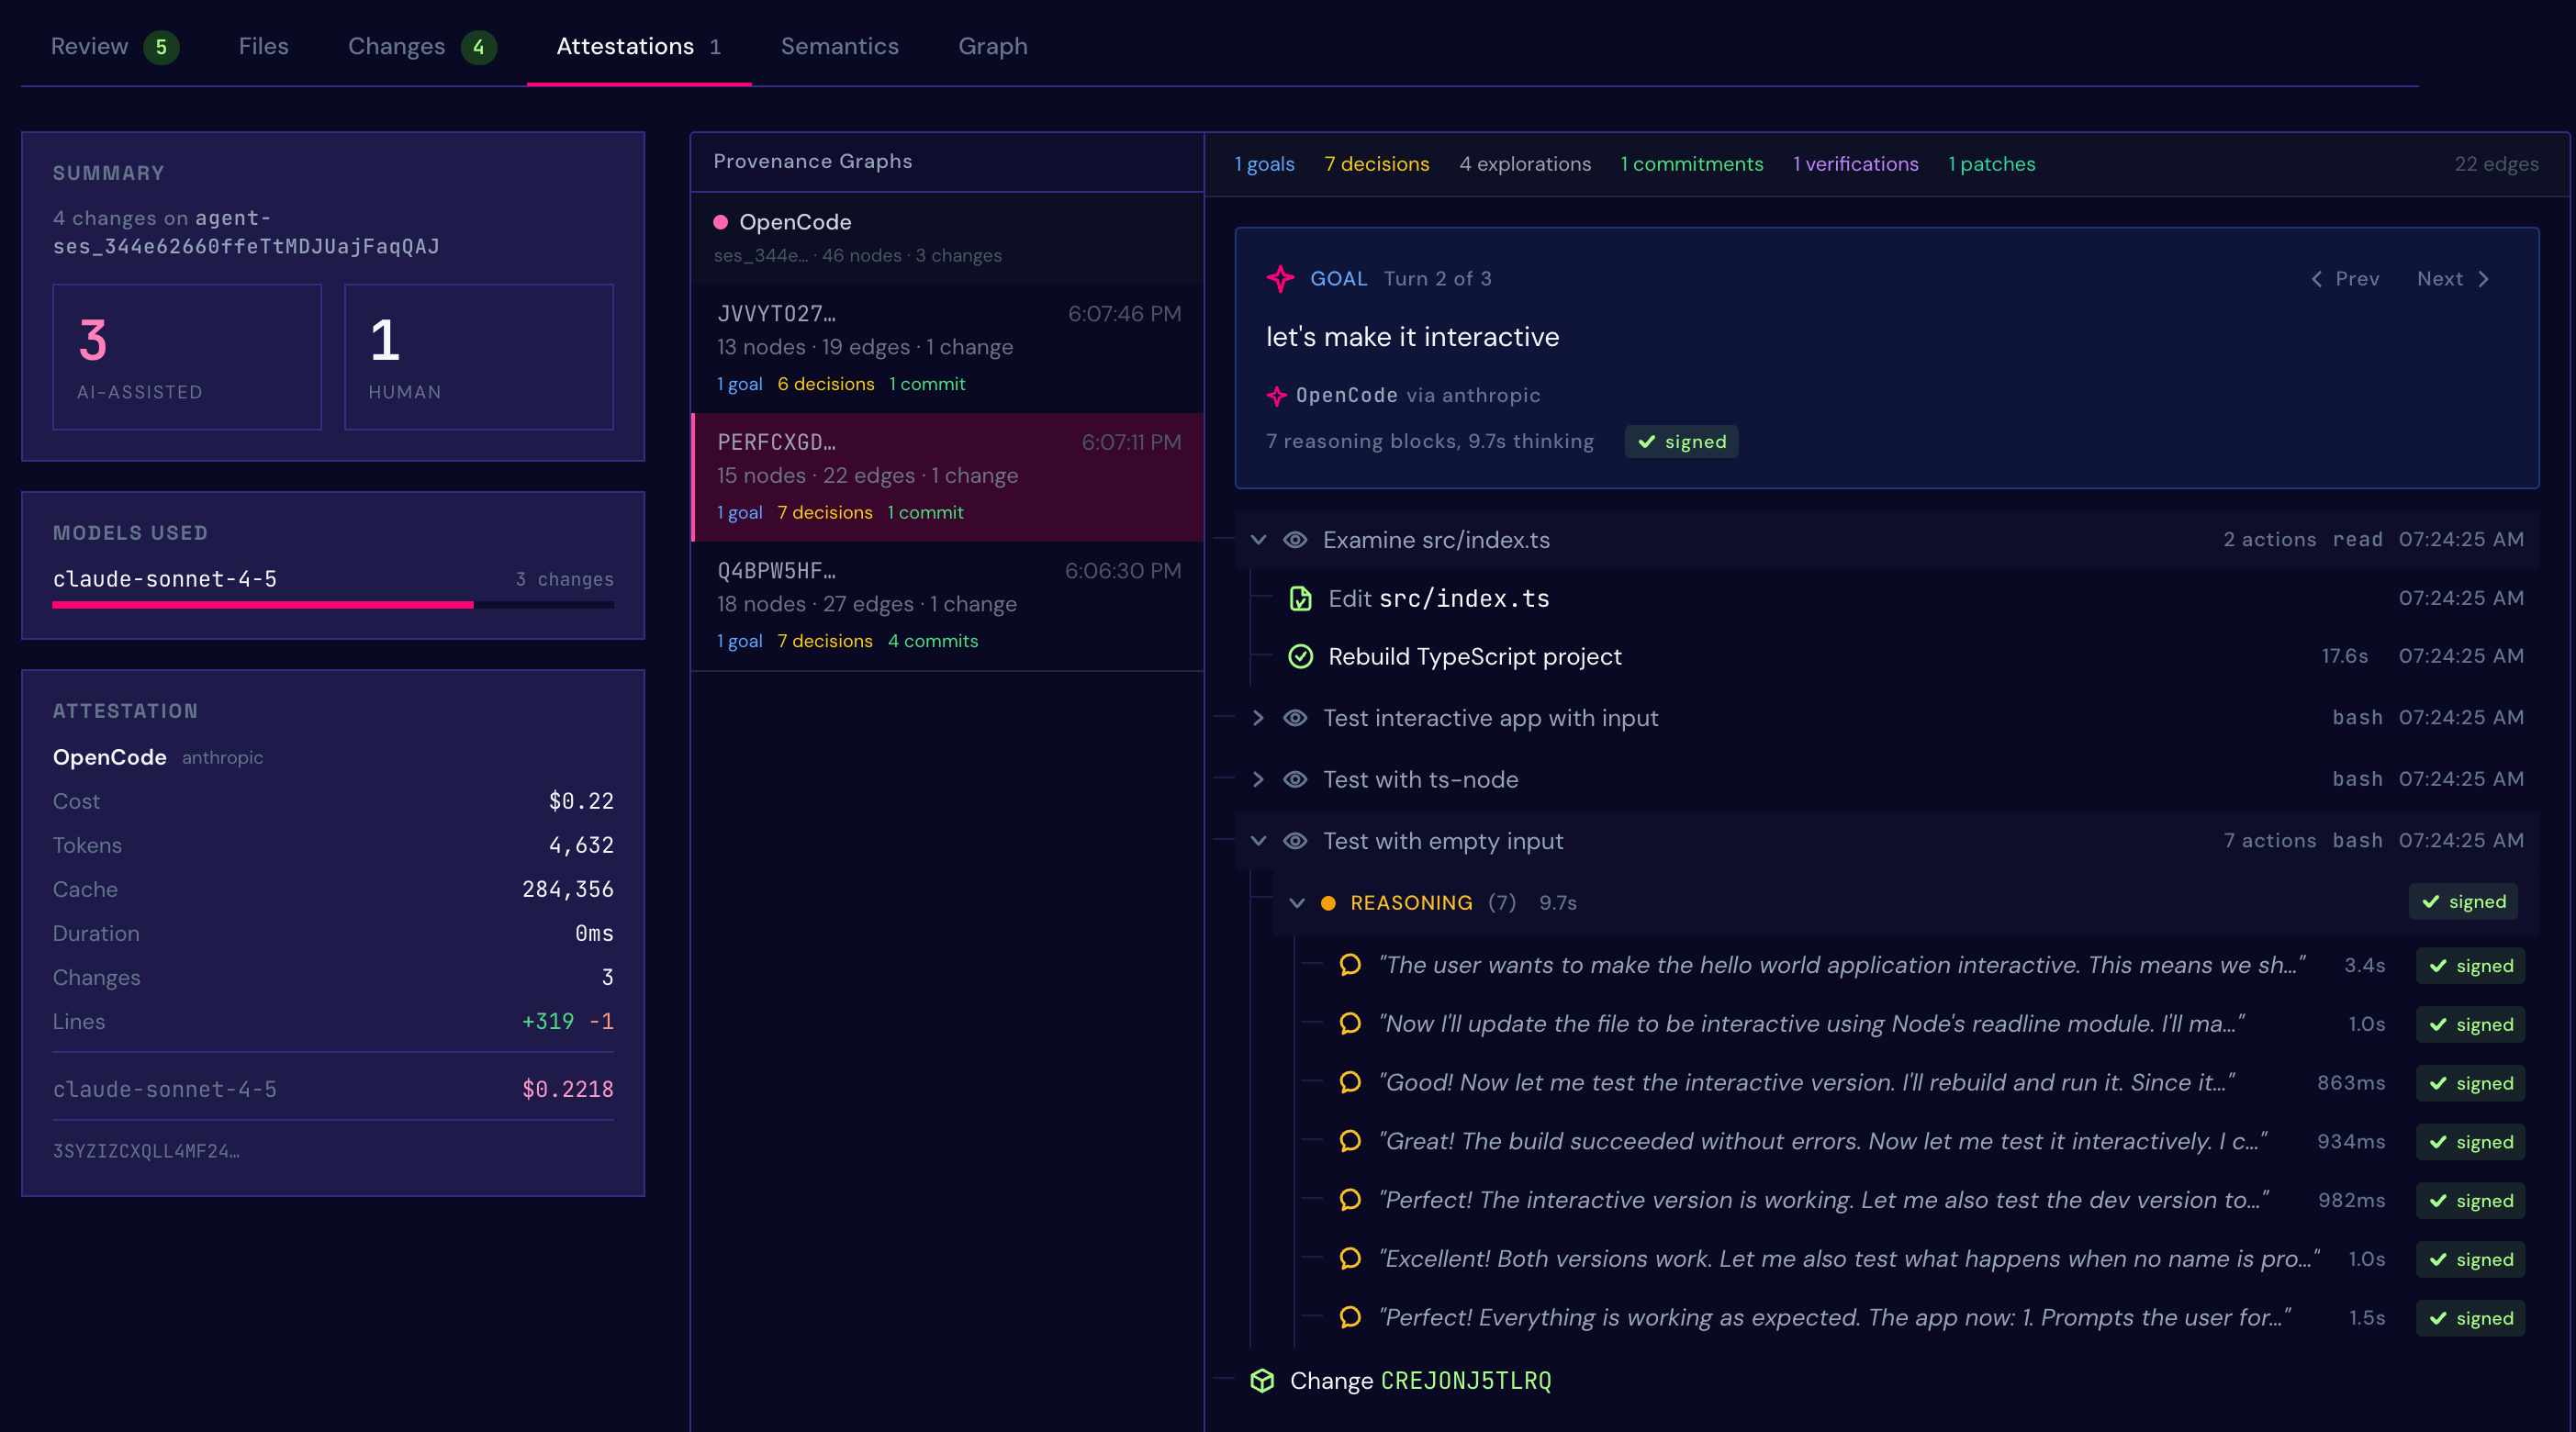Click the claude-sonnet-4-5 cost $0.2218
Image resolution: width=2576 pixels, height=1432 pixels.
pyautogui.click(x=568, y=1089)
